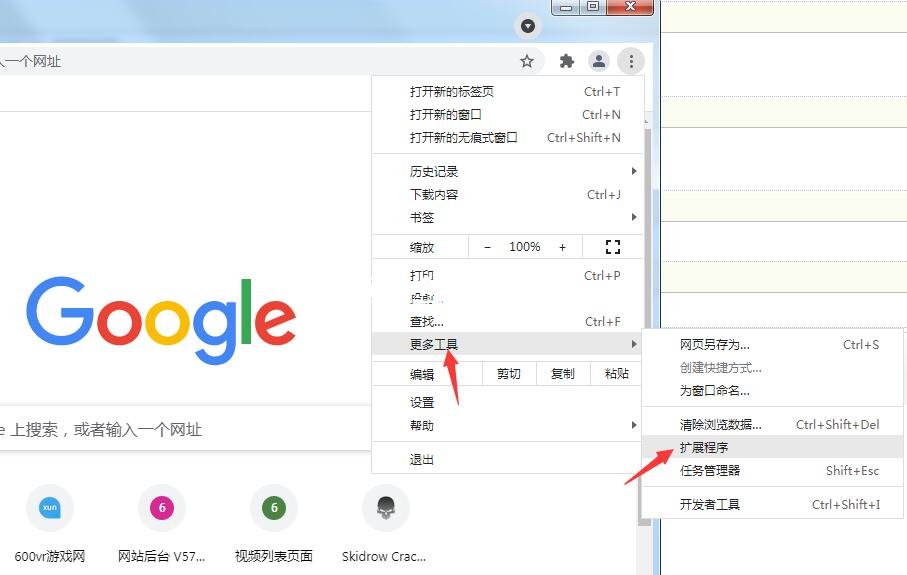
Task: Increase zoom with the plus button
Action: point(562,247)
